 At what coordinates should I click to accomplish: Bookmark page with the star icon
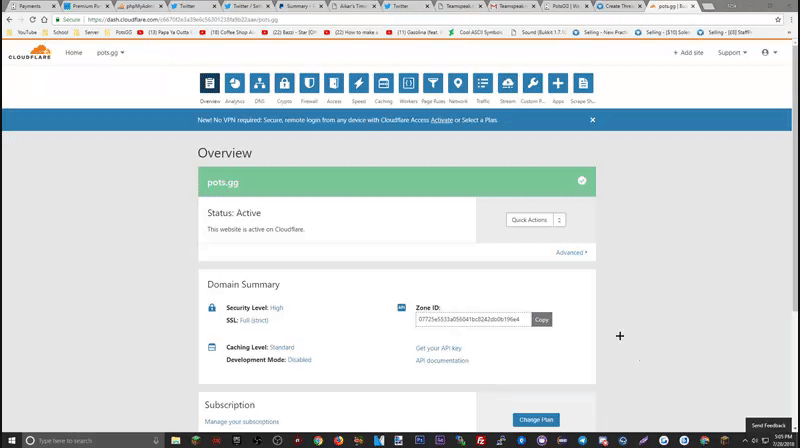click(778, 19)
